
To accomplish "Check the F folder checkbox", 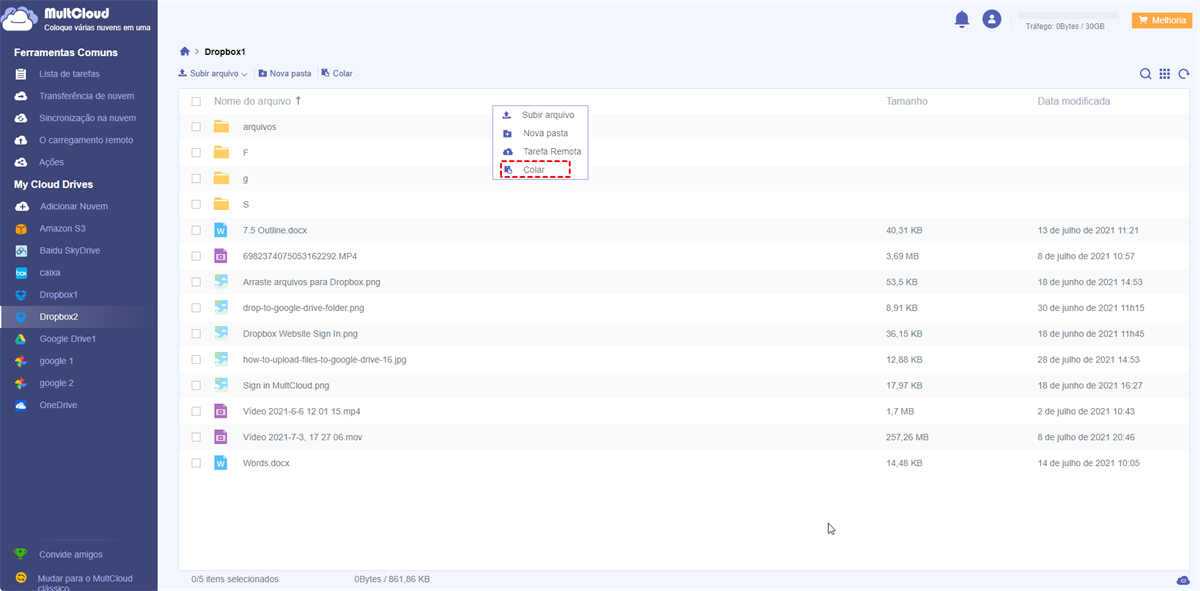I will (196, 153).
